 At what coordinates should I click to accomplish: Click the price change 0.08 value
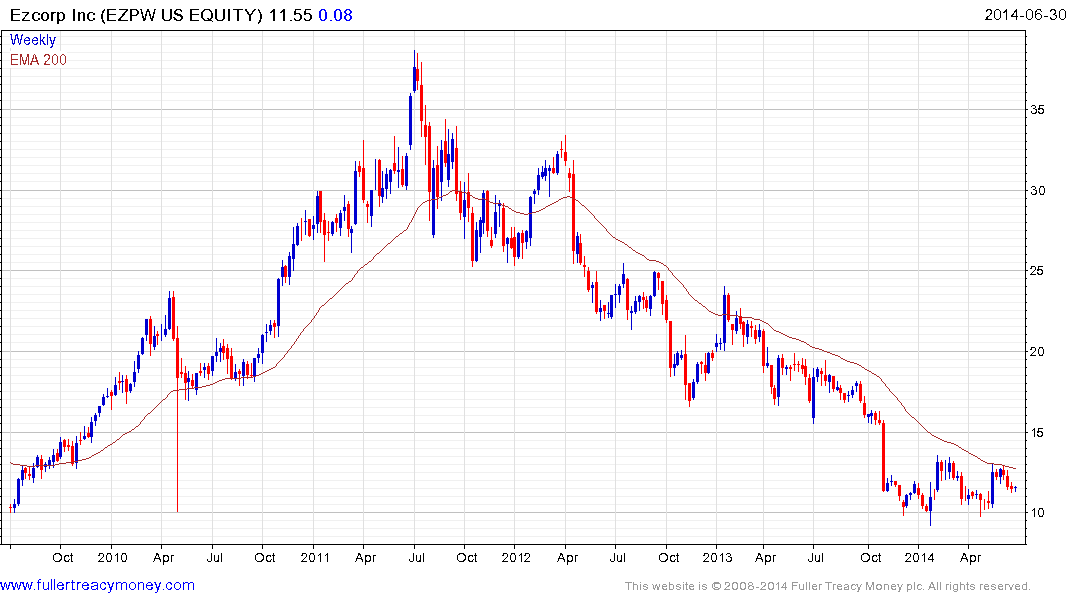point(335,15)
